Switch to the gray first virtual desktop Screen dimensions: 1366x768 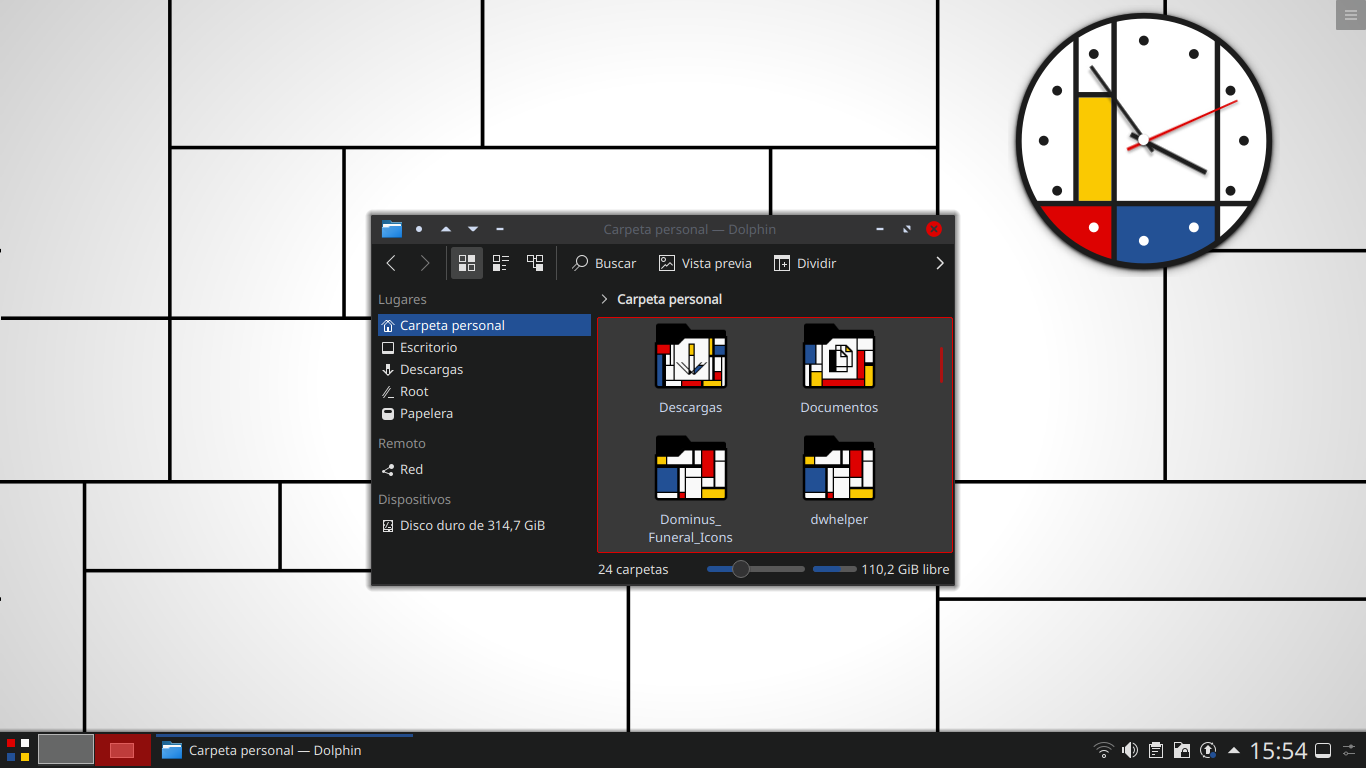tap(66, 749)
